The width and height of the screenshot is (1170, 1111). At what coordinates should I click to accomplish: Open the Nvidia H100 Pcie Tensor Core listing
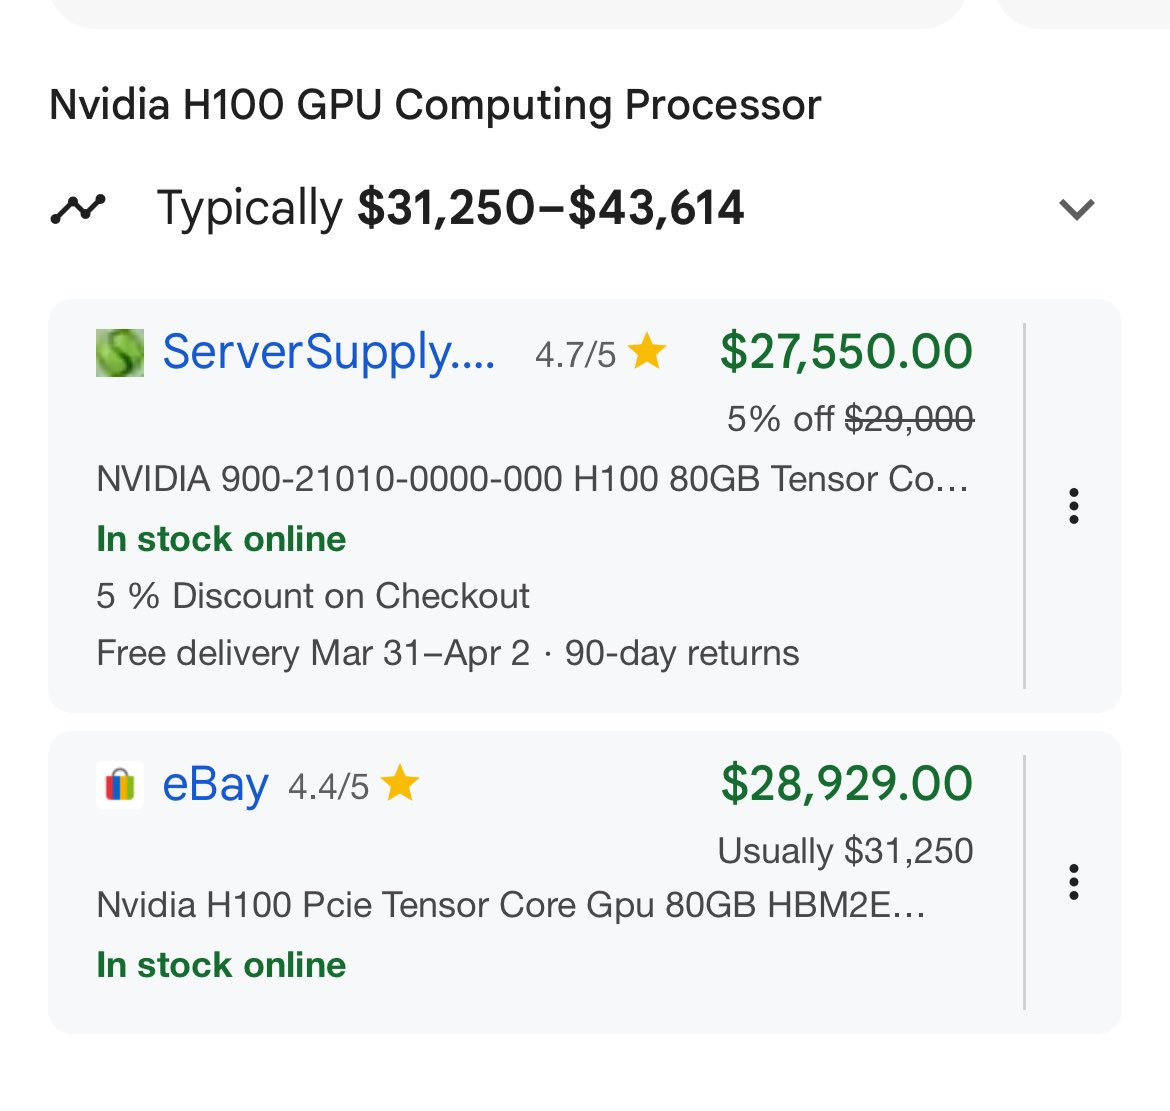(x=510, y=905)
